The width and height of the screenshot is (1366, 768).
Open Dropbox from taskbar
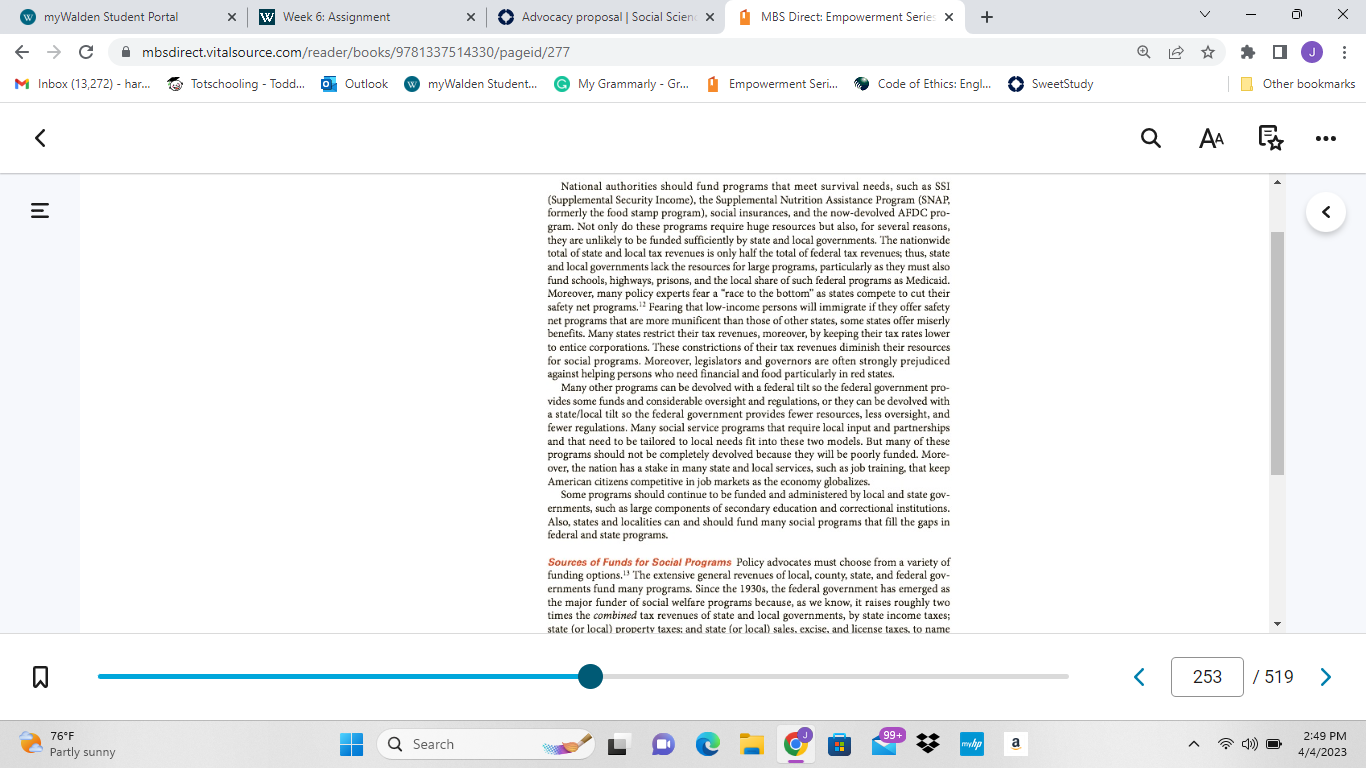(x=928, y=744)
